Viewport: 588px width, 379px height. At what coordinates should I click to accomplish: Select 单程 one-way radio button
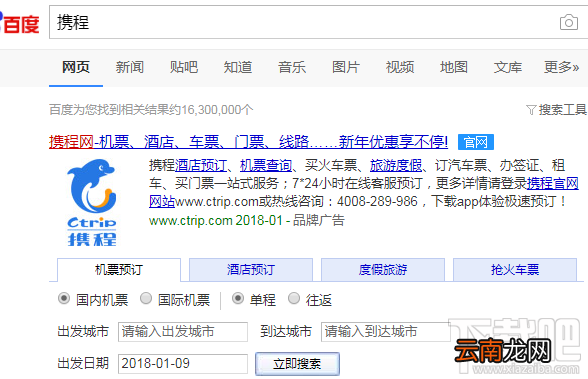pyautogui.click(x=238, y=299)
